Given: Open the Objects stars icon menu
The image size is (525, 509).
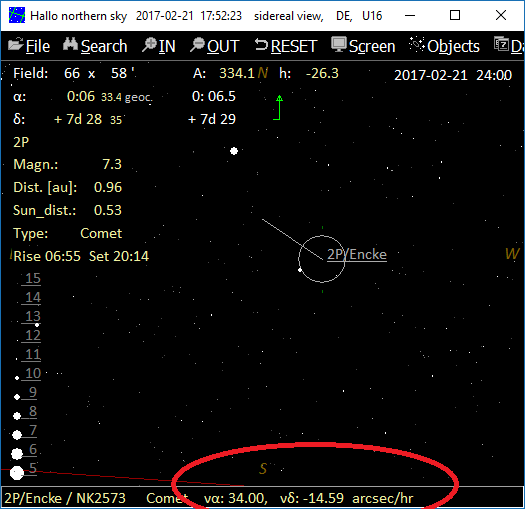Looking at the screenshot, I should 417,45.
